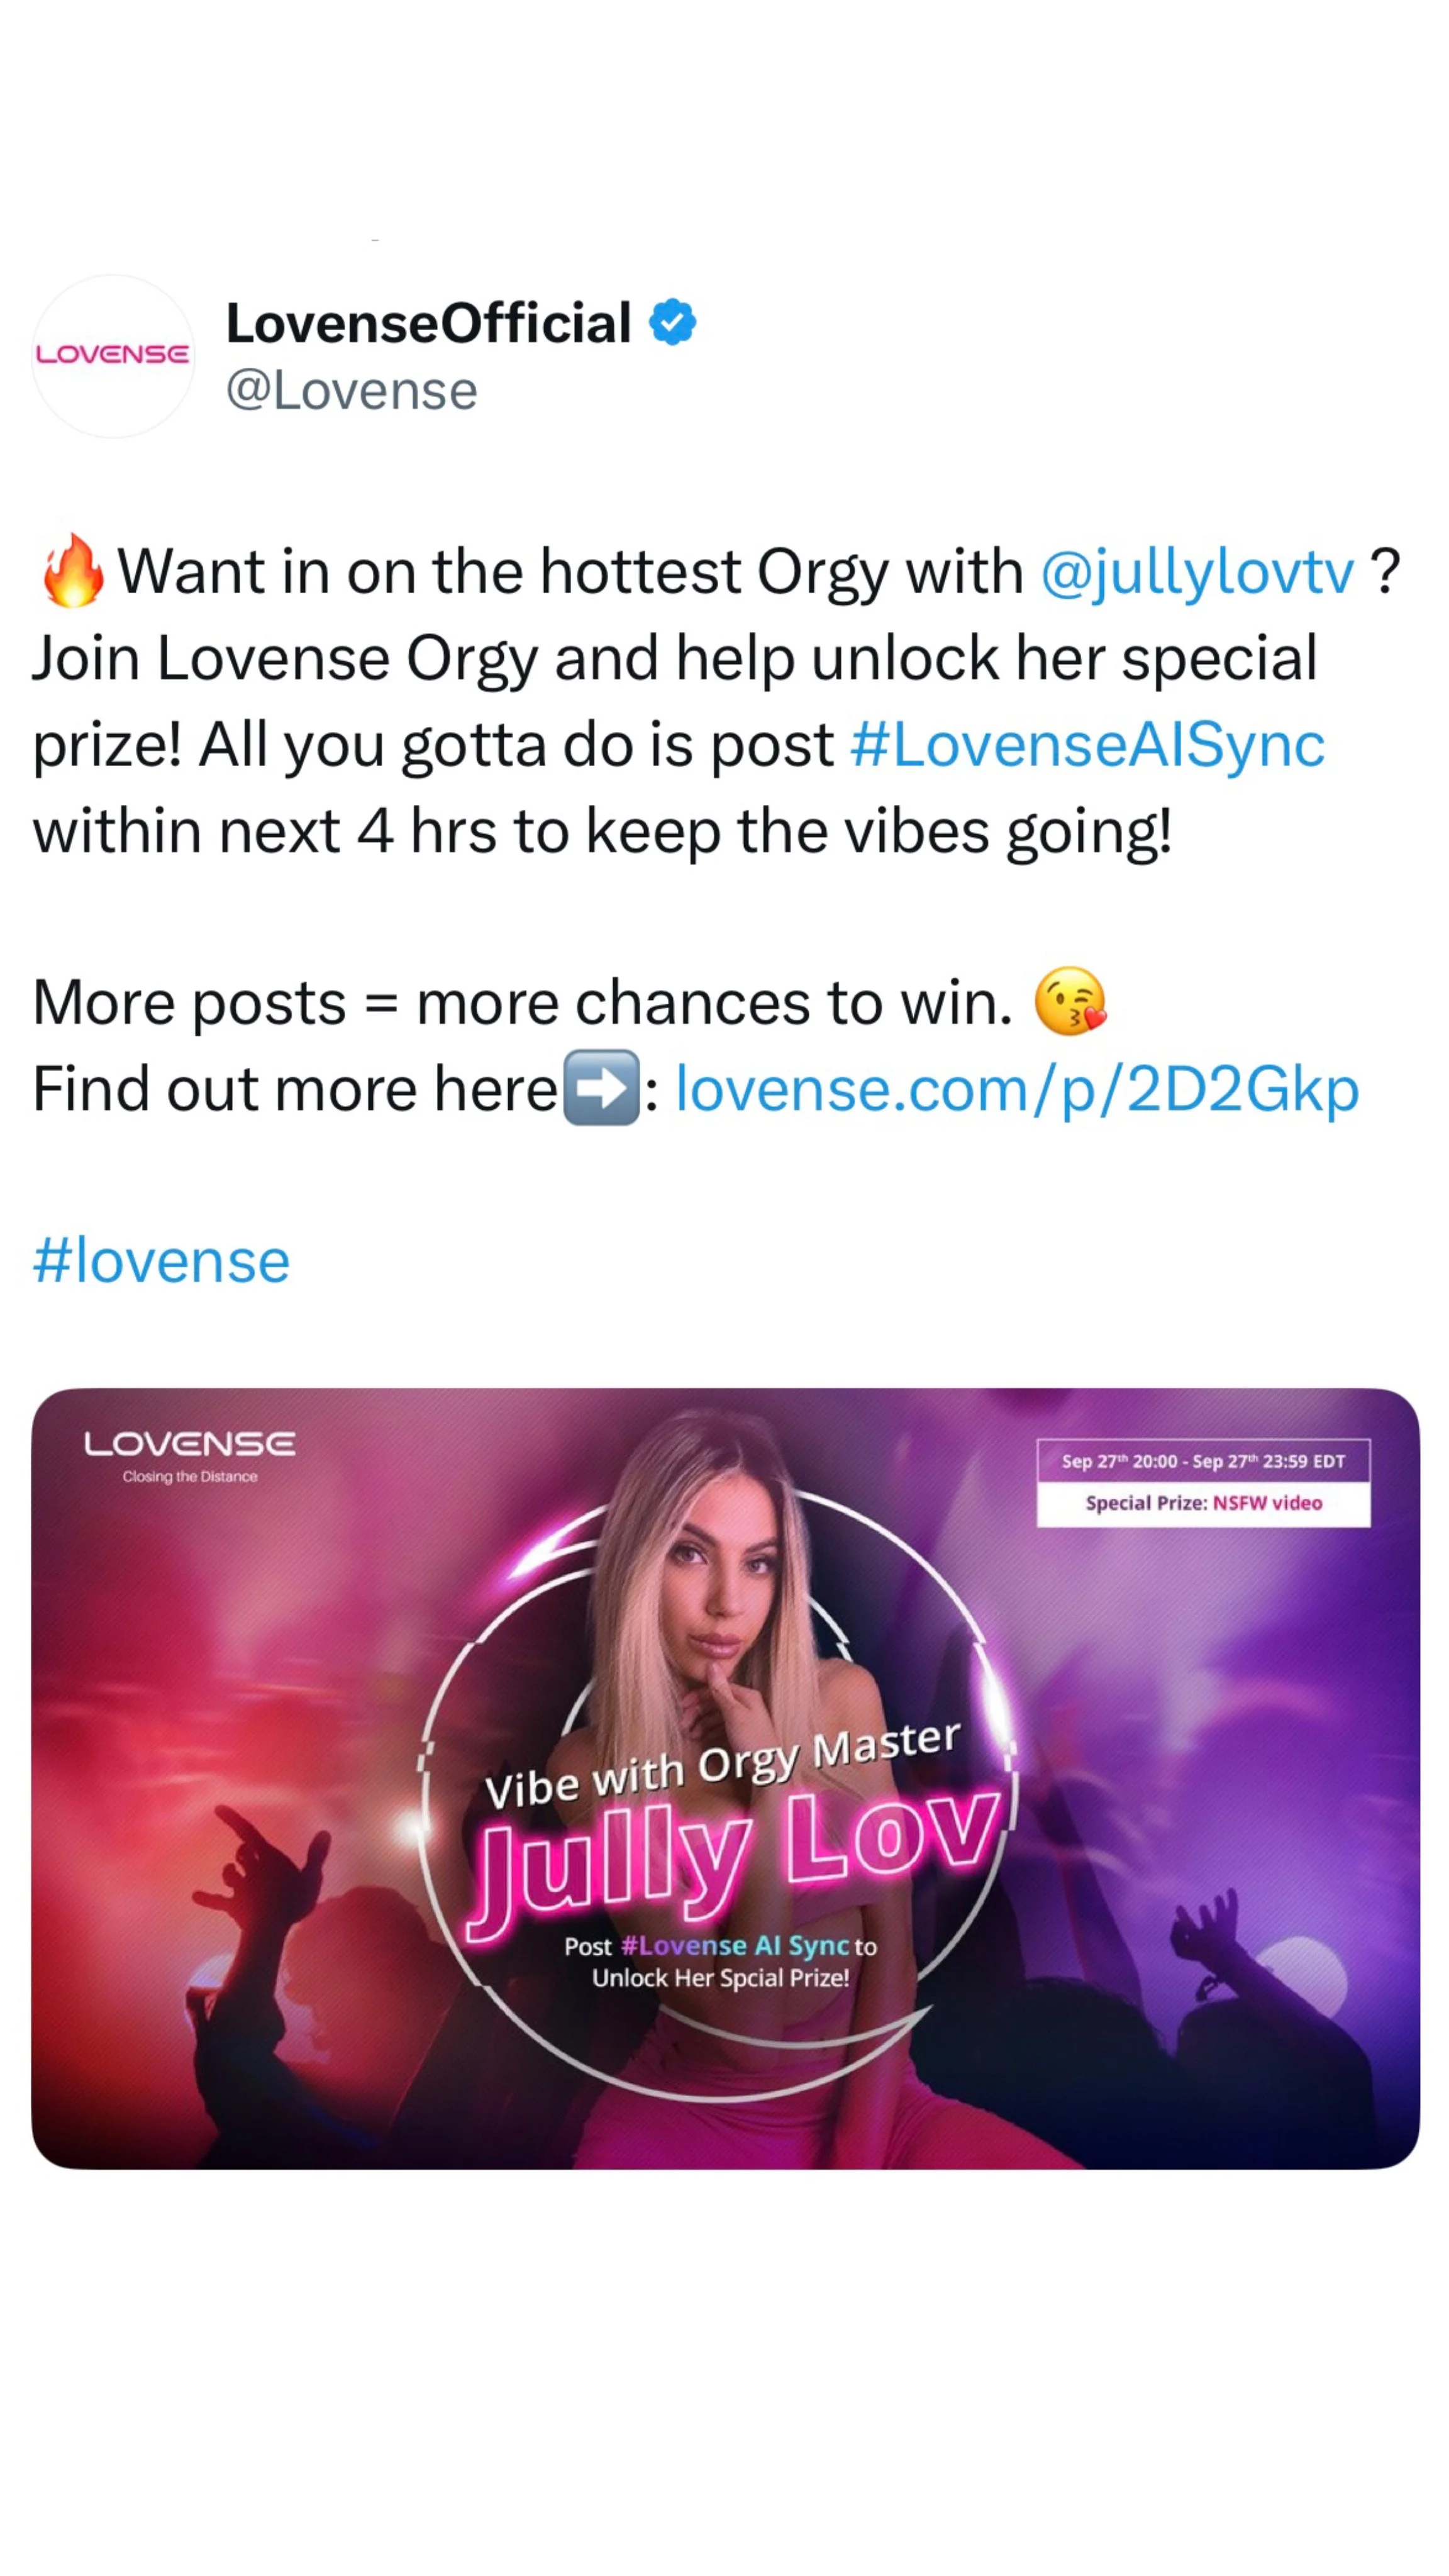The height and width of the screenshot is (2576, 1449).
Task: Tap the Closing the Distance tagline
Action: click(x=190, y=1476)
